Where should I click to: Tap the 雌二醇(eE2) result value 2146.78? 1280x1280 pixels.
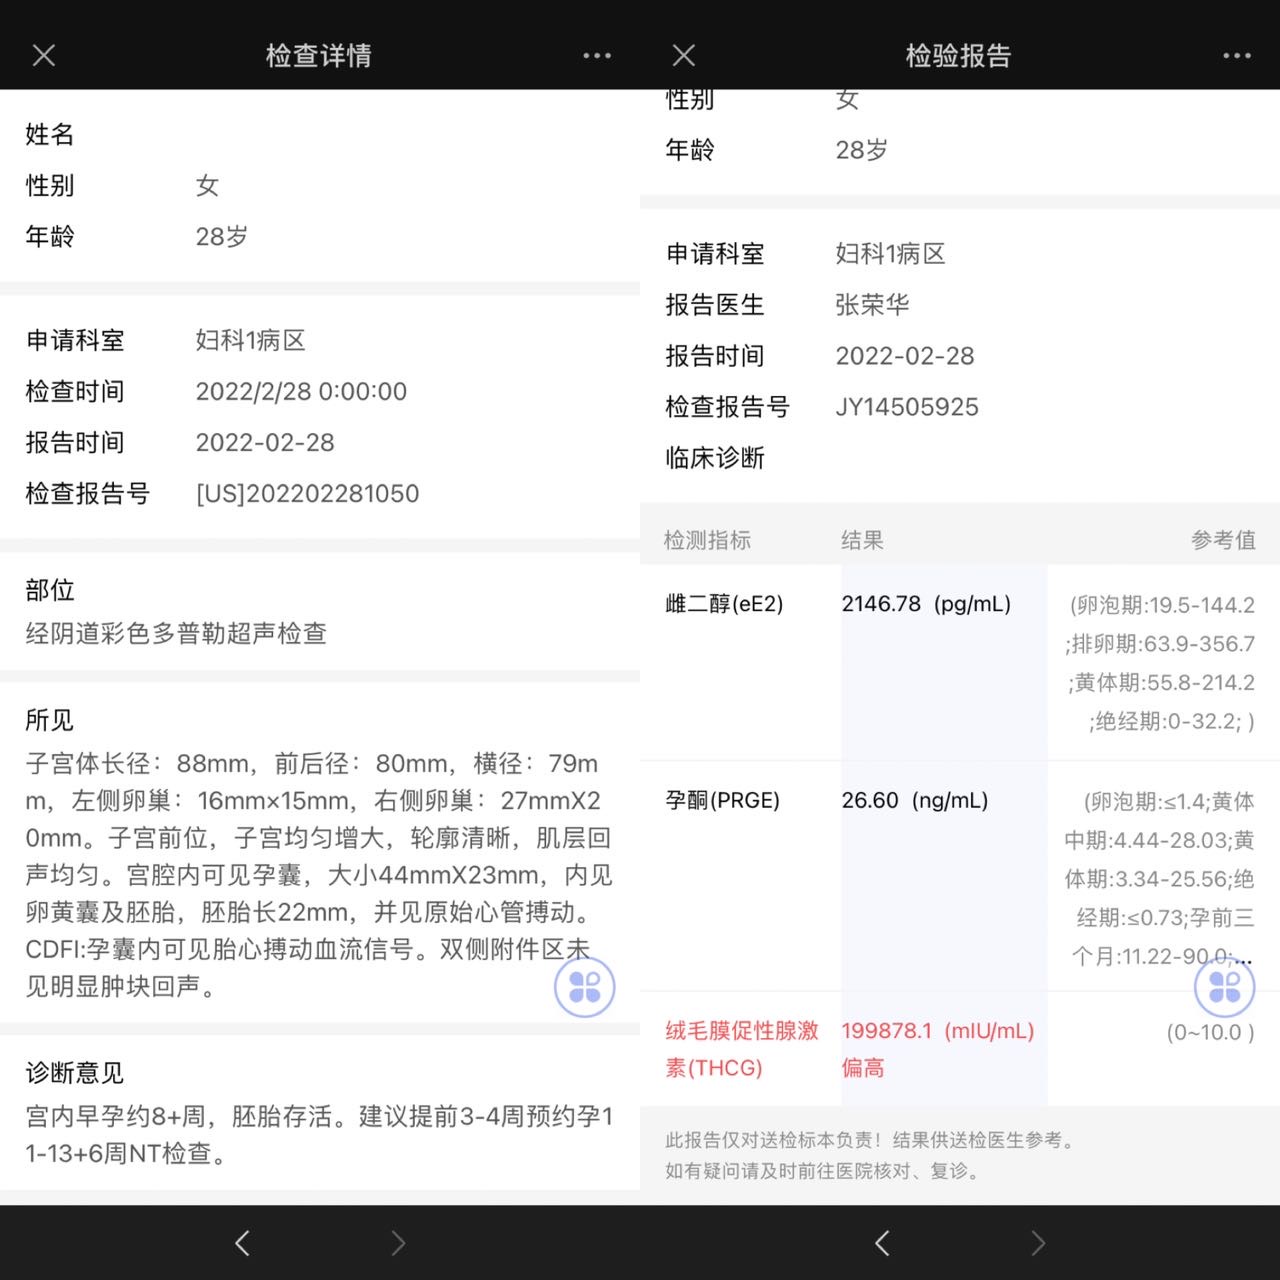881,604
